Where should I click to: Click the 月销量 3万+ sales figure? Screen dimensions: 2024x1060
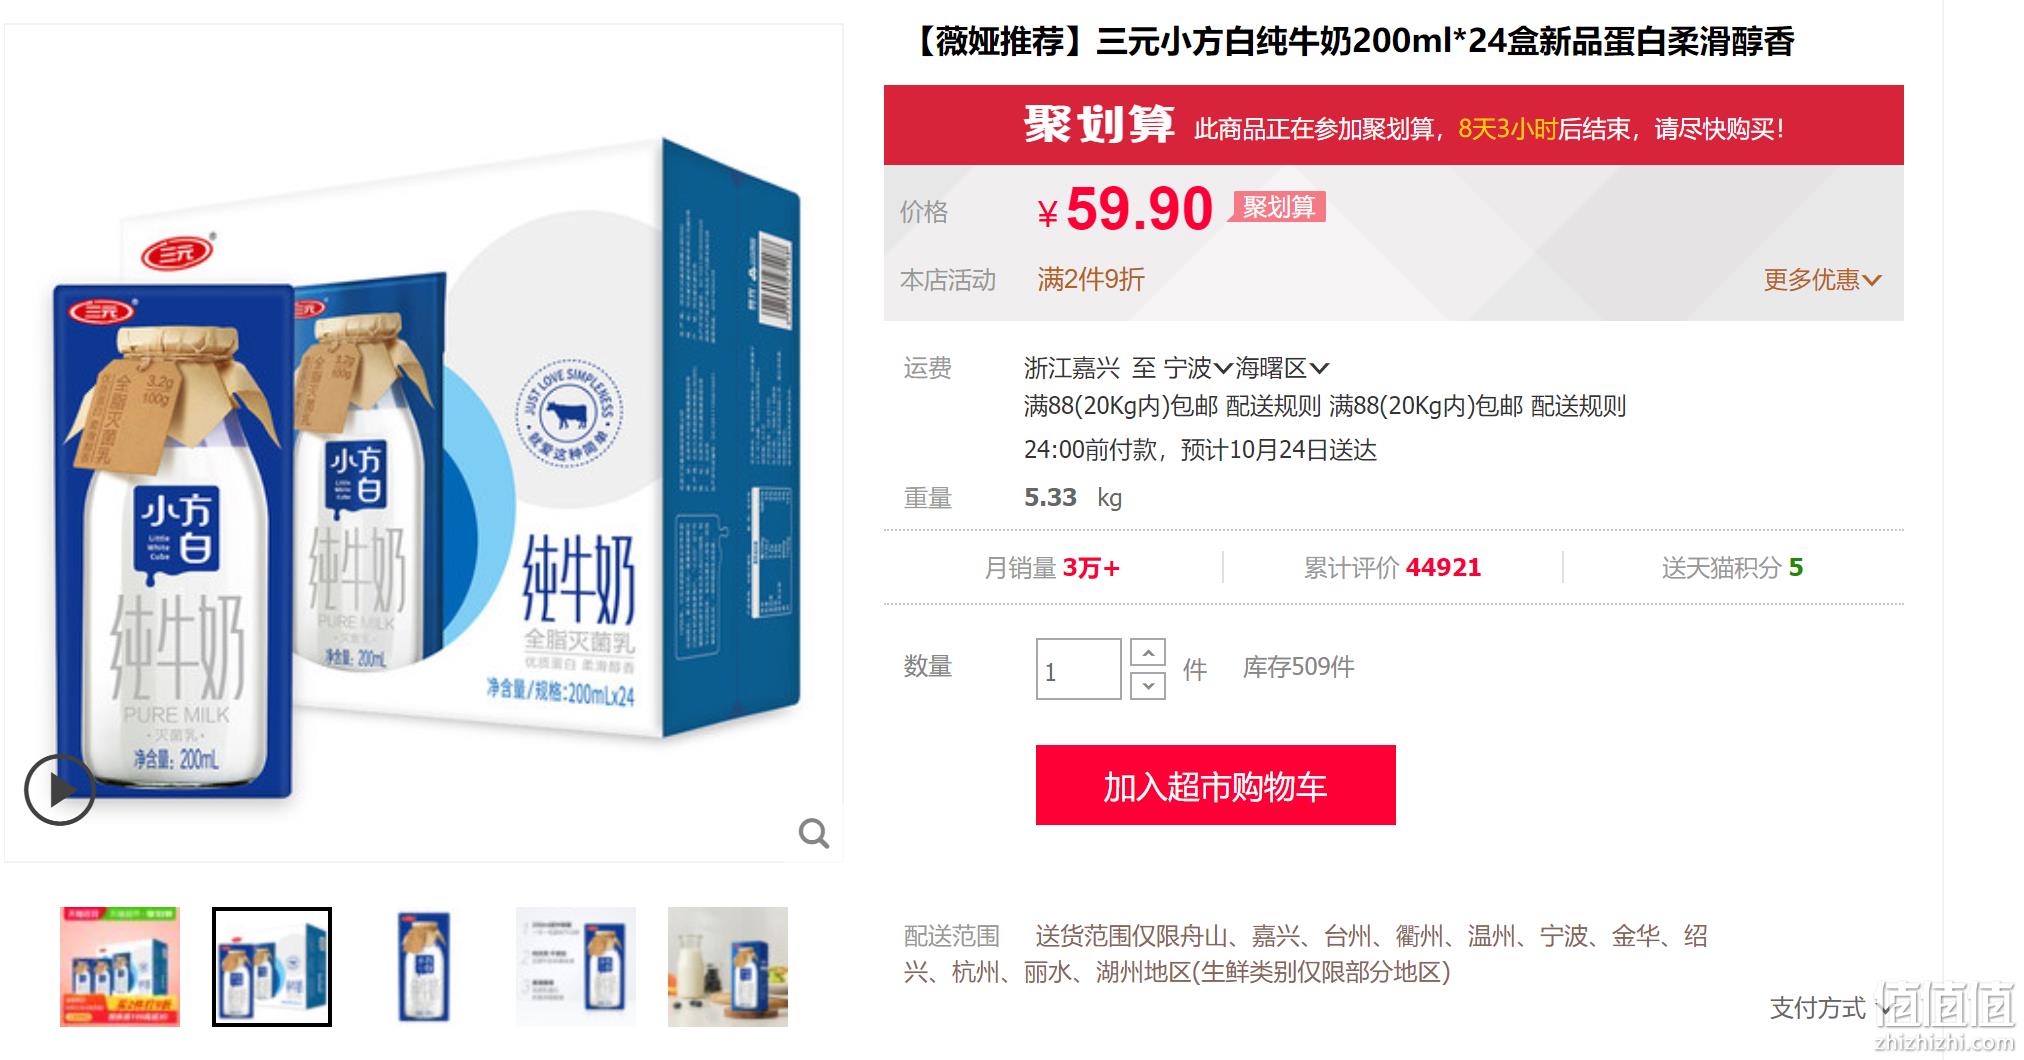pyautogui.click(x=1052, y=568)
